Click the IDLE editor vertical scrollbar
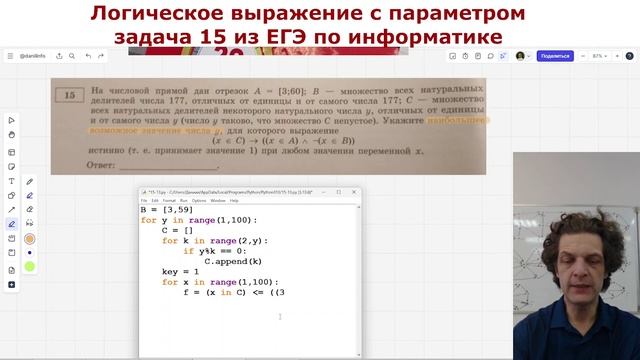640x360 pixels. pyautogui.click(x=359, y=282)
